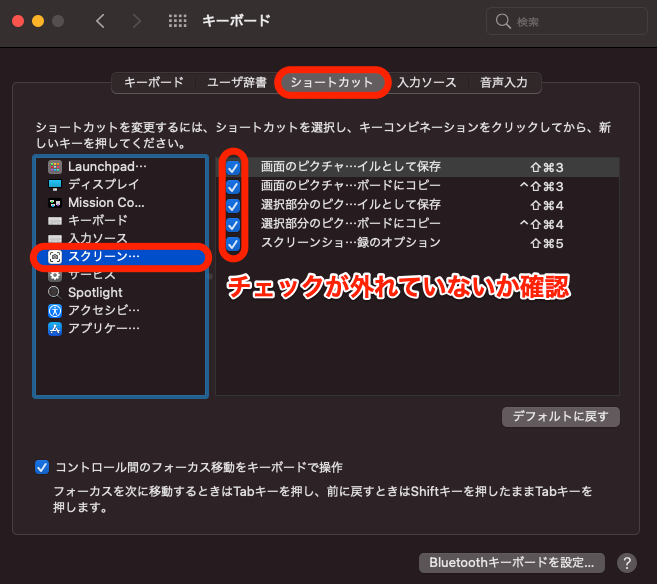Select the Mission Control icon
Screen dimensions: 657x584
click(55, 203)
